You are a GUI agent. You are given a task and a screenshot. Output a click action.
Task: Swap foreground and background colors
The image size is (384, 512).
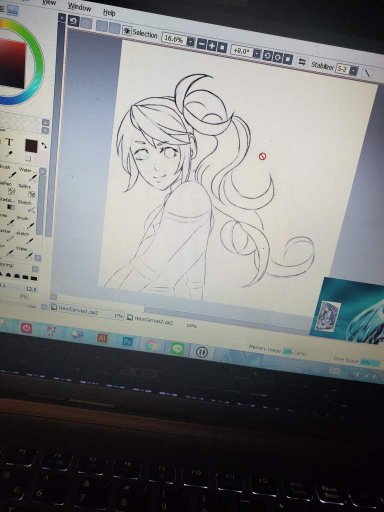44,146
